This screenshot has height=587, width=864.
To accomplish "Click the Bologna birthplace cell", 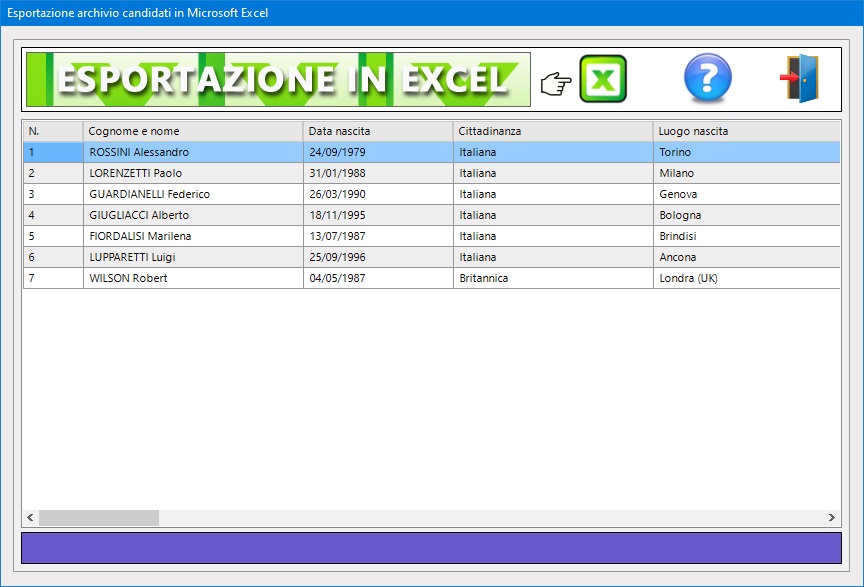I will (x=747, y=215).
